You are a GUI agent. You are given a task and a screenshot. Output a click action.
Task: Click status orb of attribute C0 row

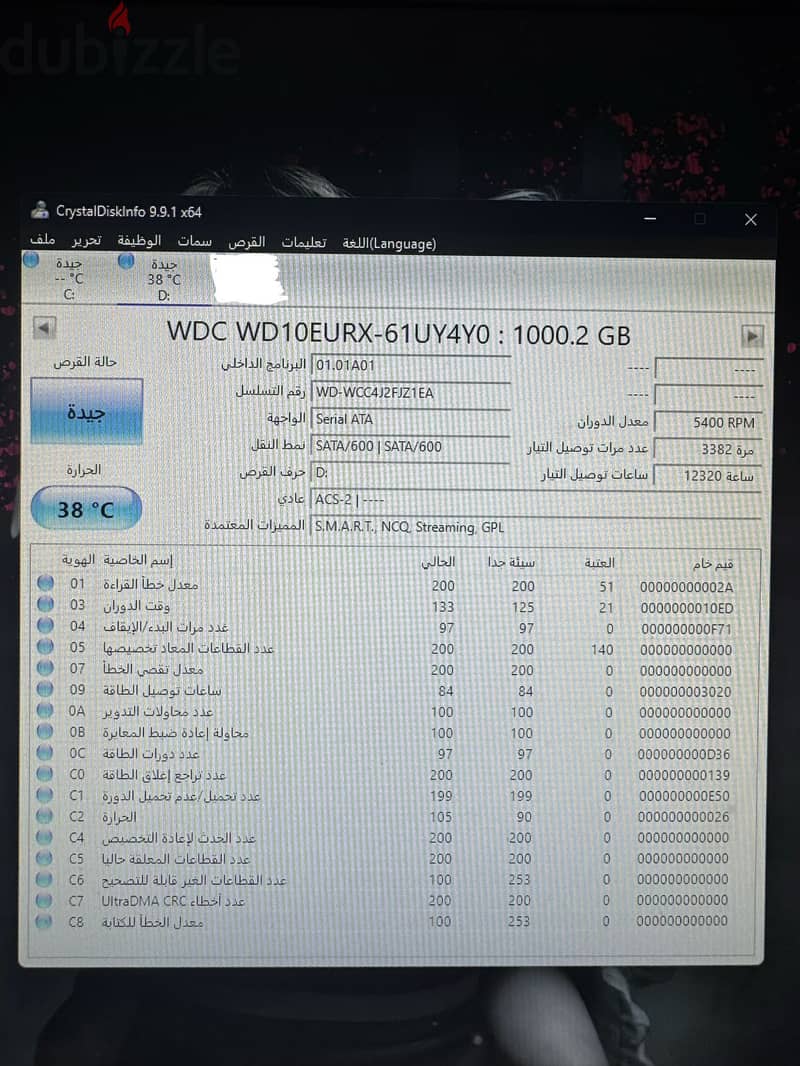[x=45, y=774]
